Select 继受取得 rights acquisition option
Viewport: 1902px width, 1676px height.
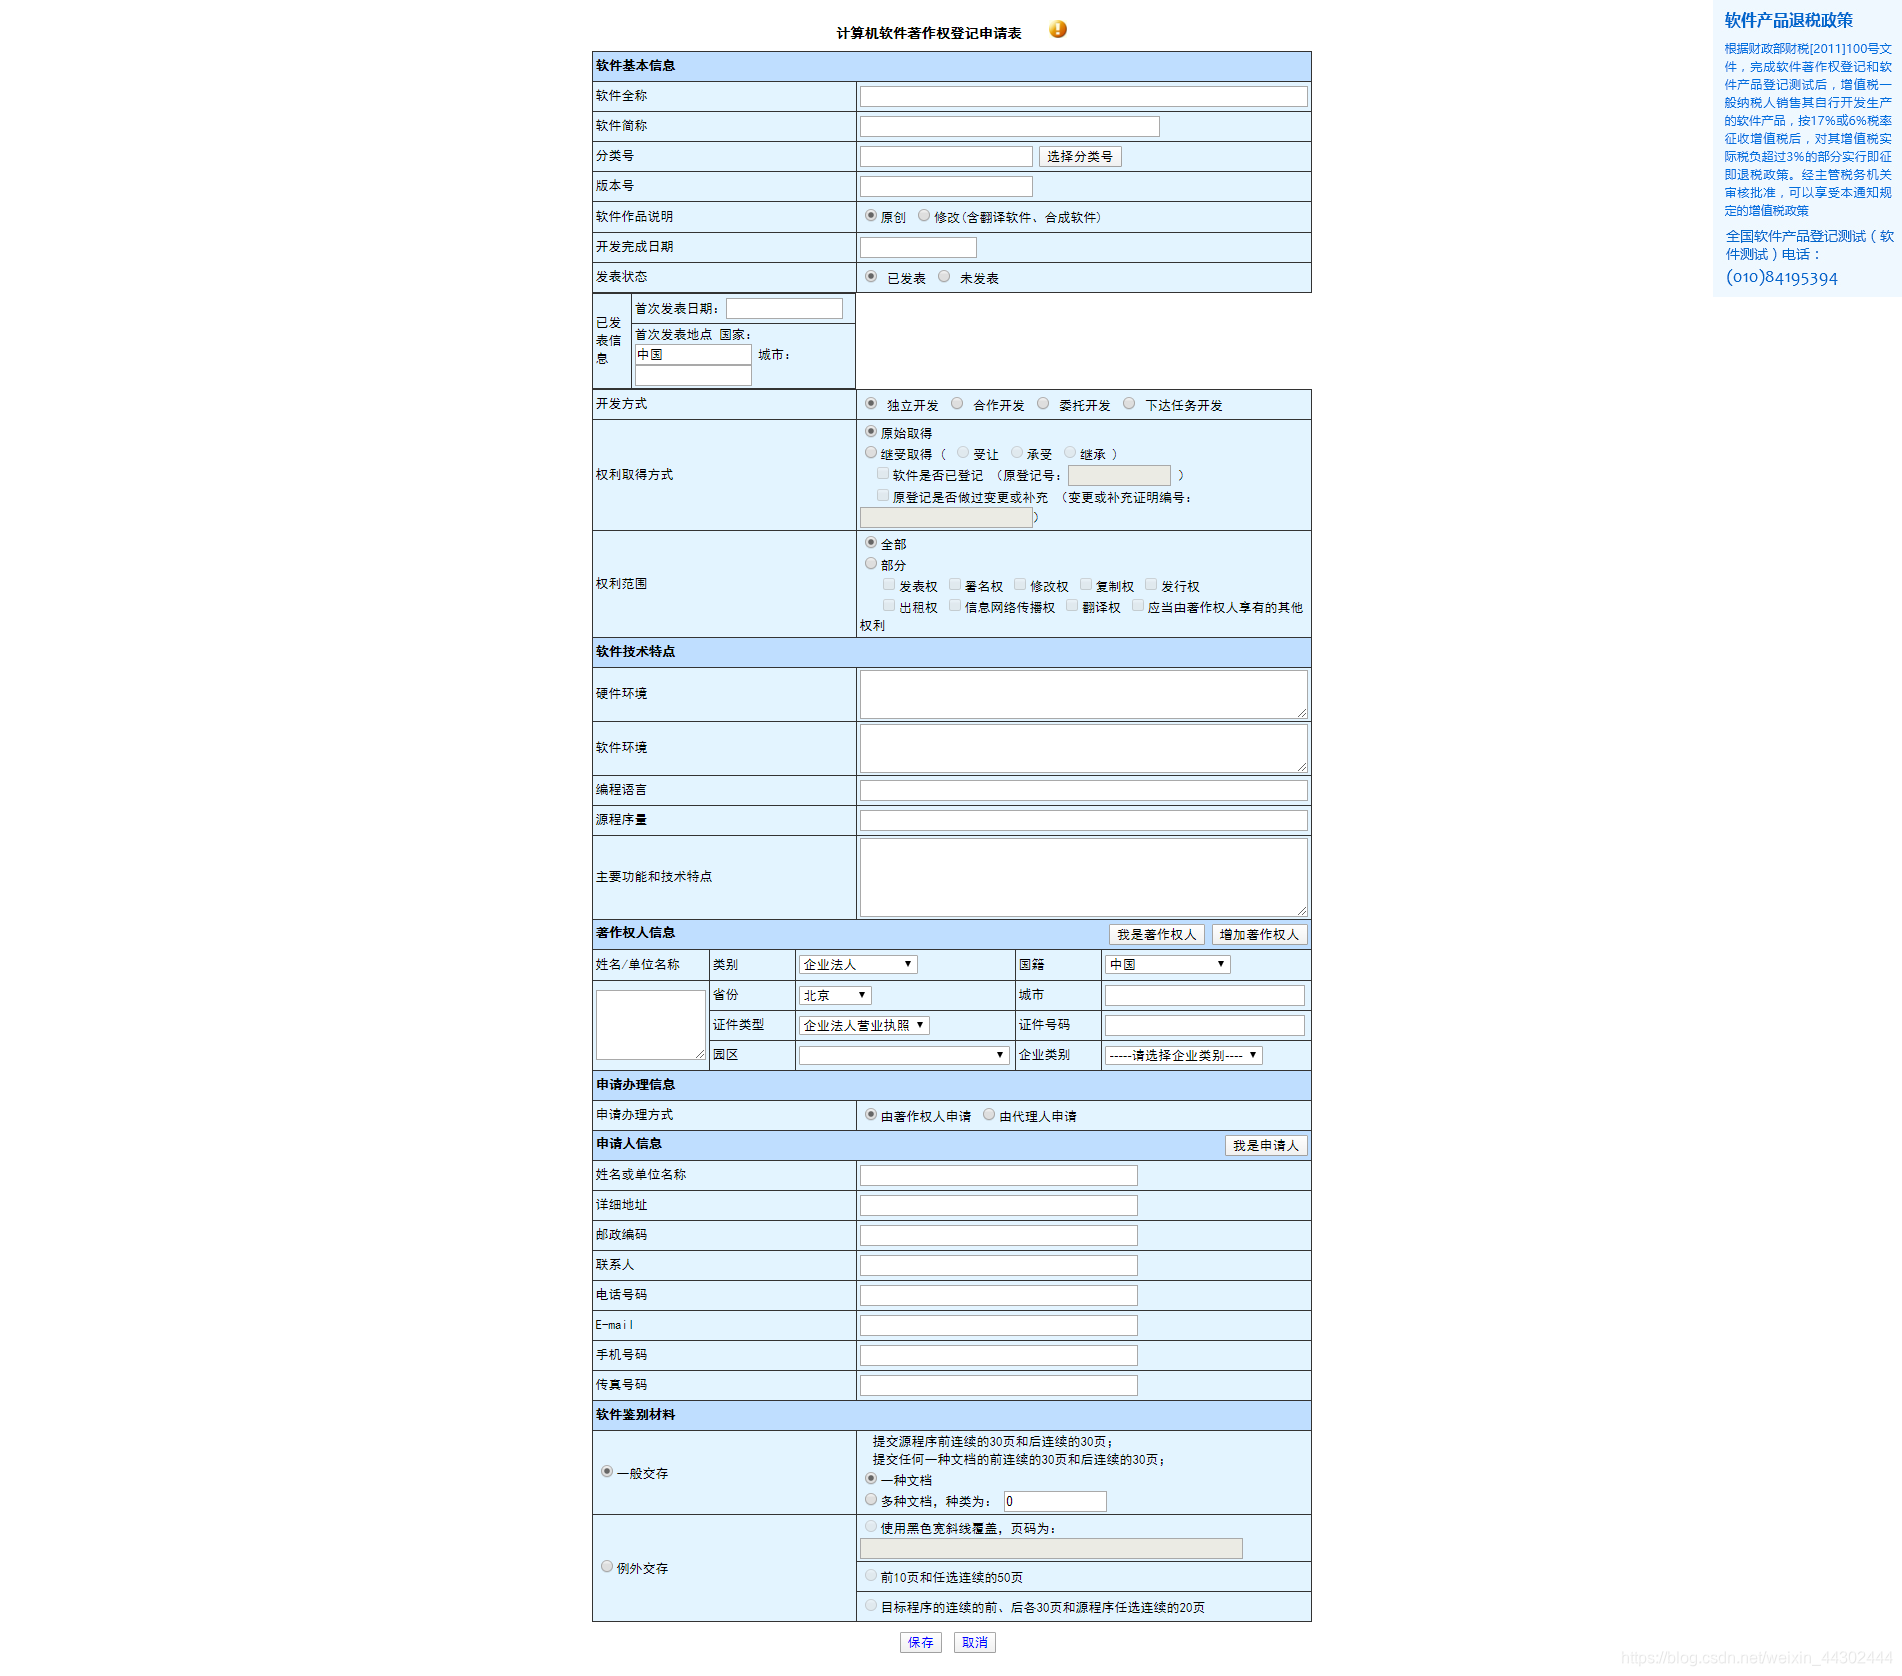871,453
